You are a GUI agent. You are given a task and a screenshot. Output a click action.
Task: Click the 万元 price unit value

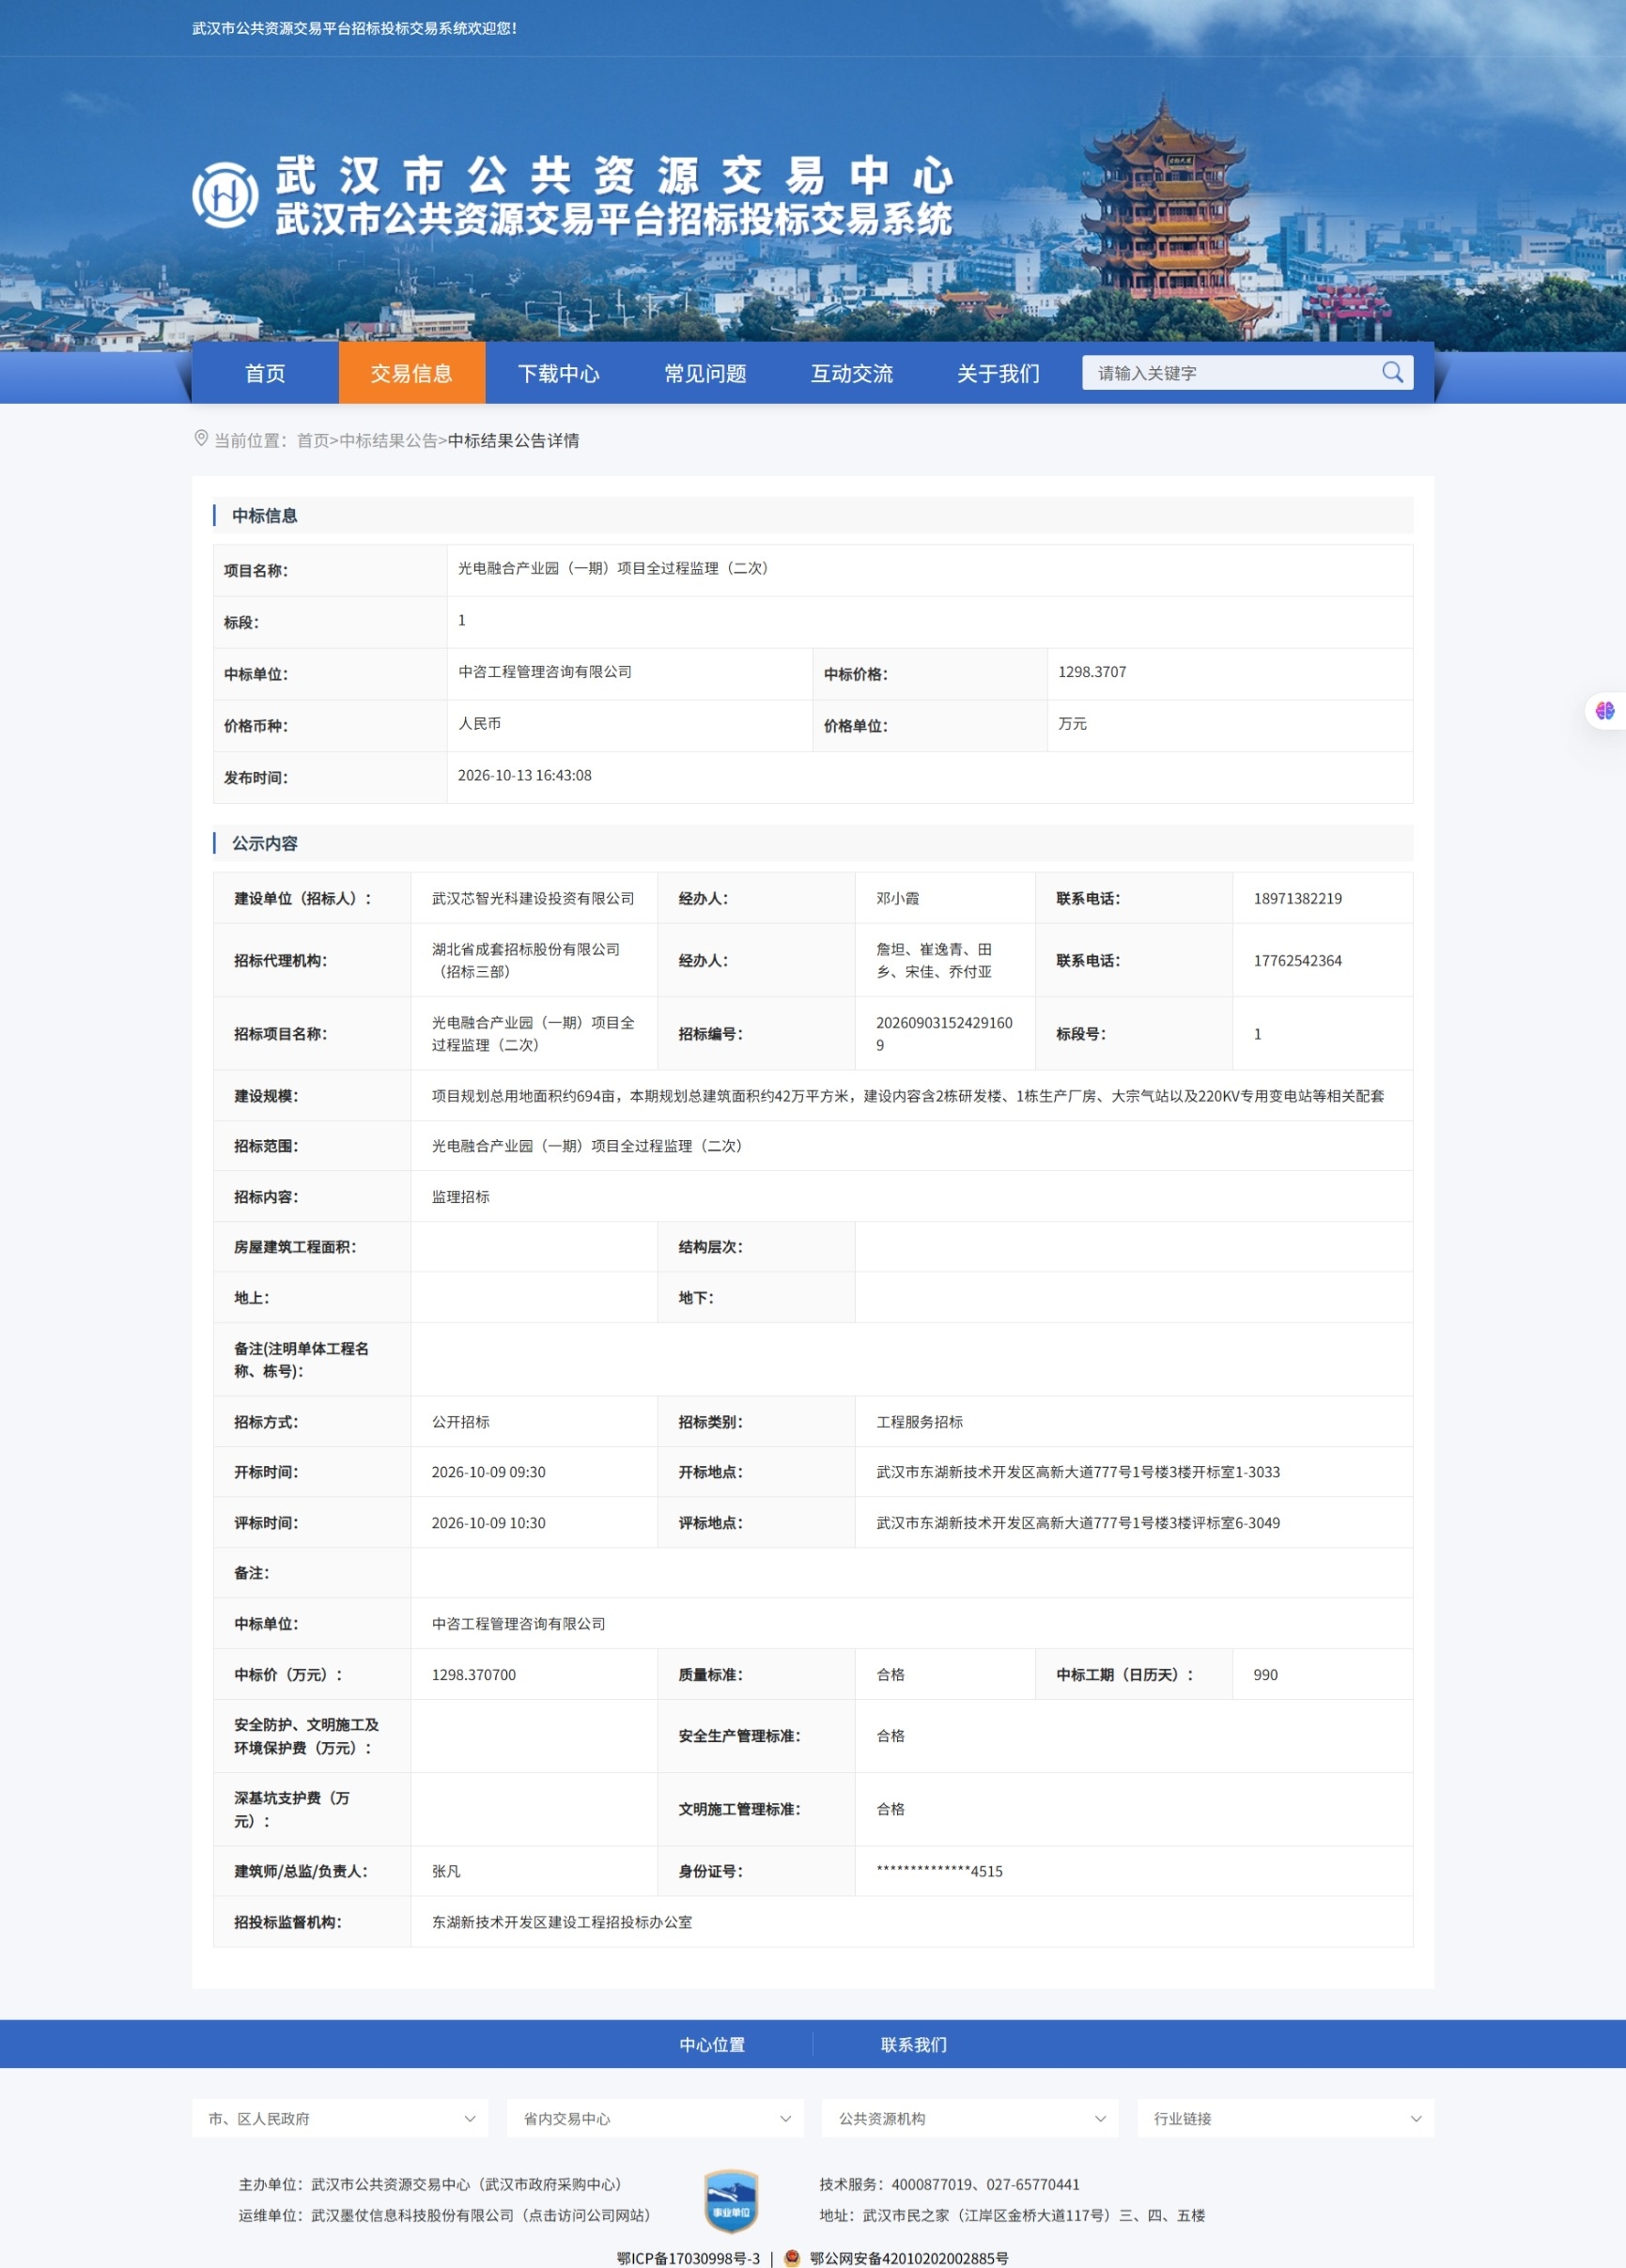coord(1072,723)
